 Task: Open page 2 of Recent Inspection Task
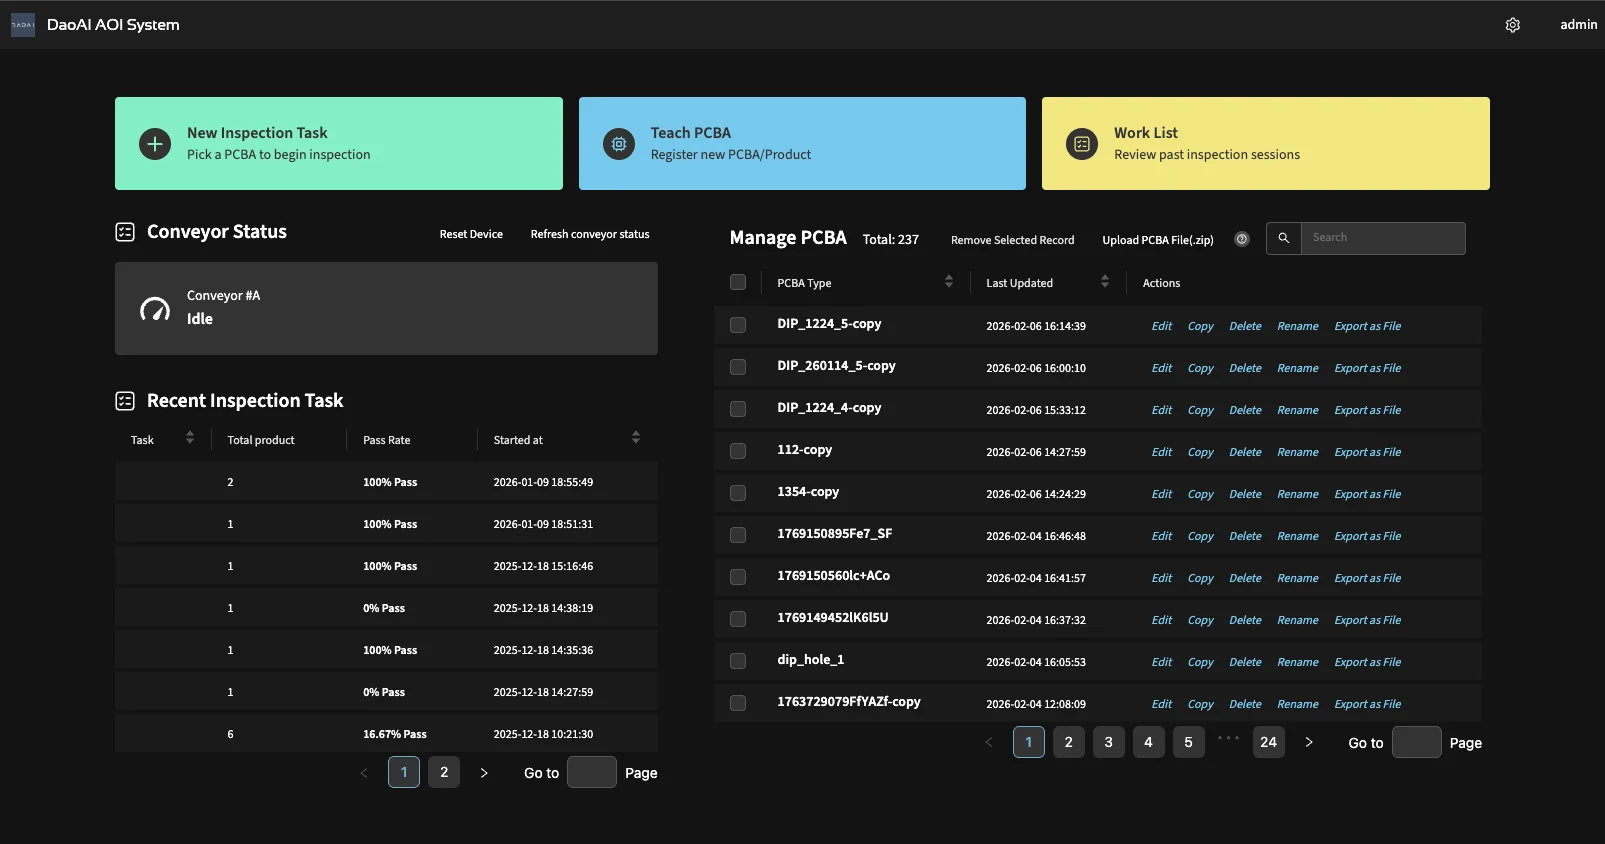pyautogui.click(x=444, y=772)
